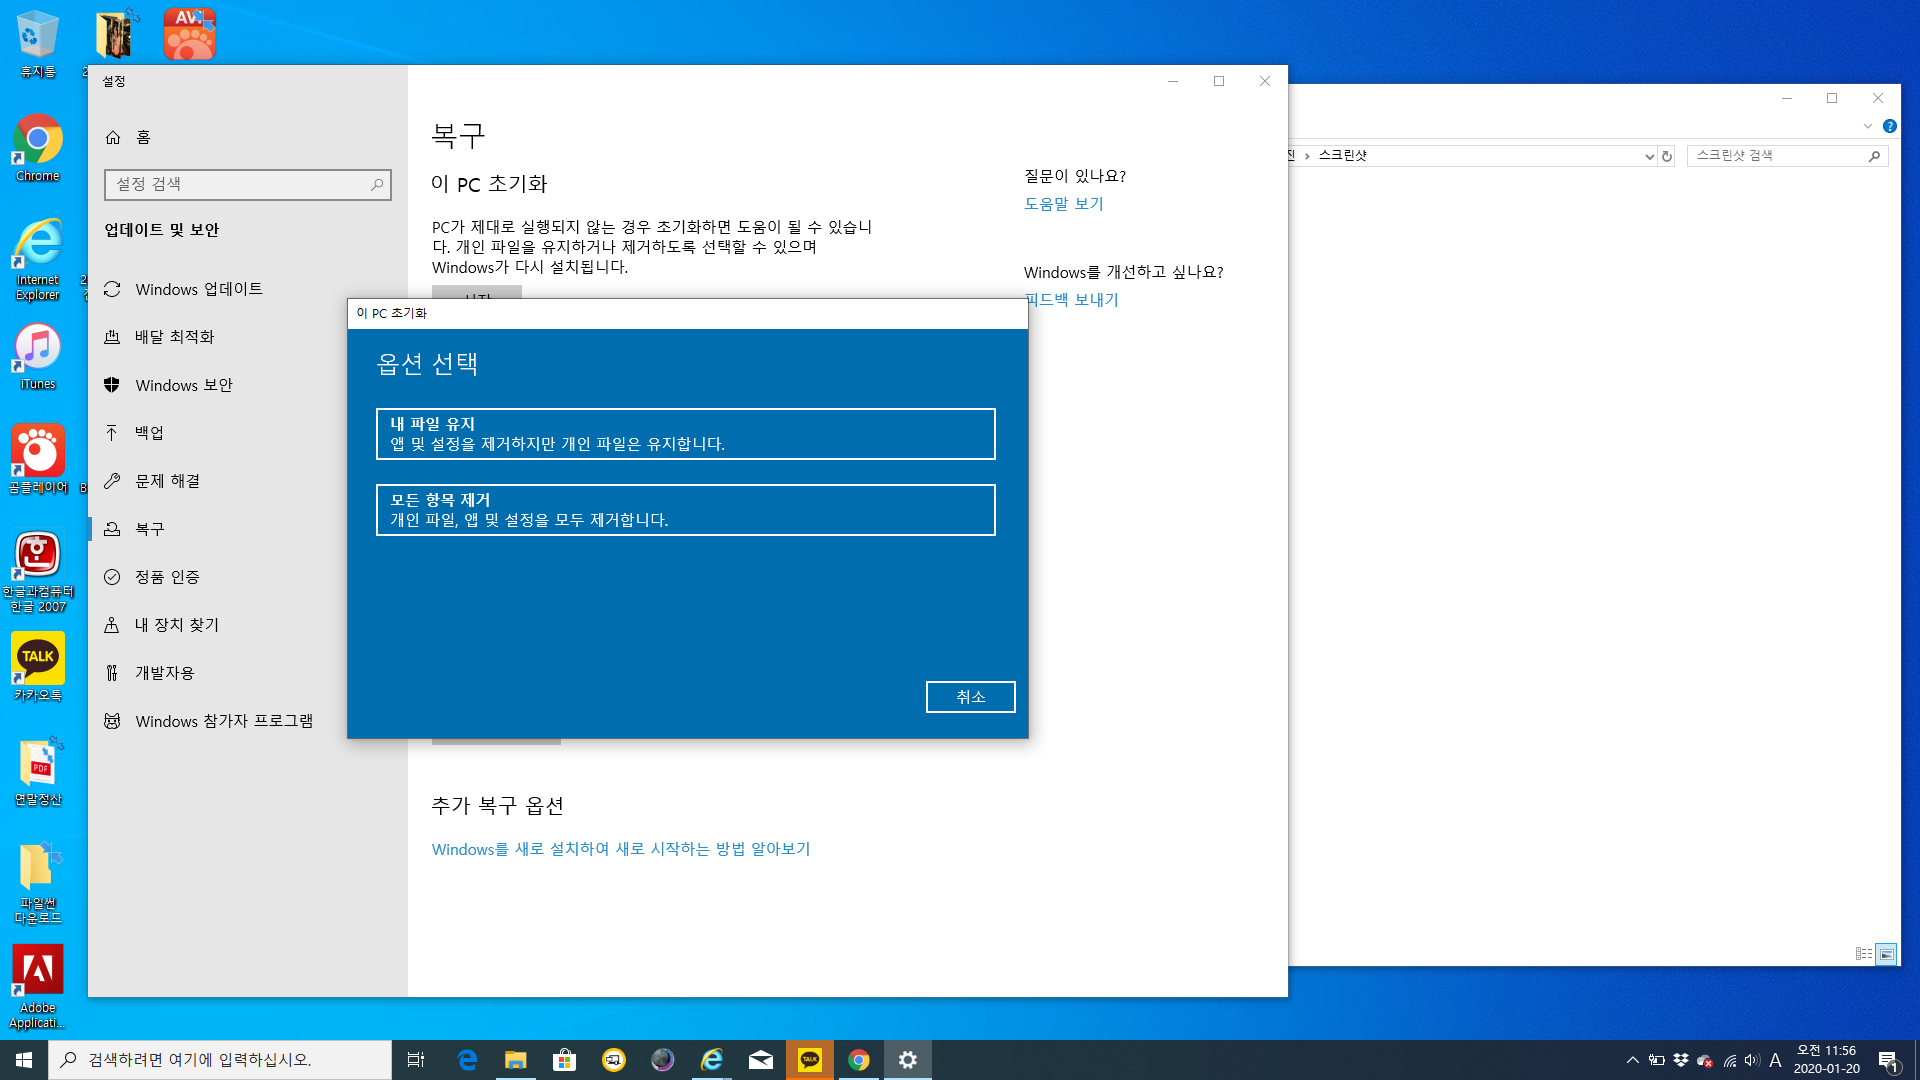This screenshot has width=1920, height=1080.
Task: Select 백업 in Settings menu
Action: click(x=149, y=433)
